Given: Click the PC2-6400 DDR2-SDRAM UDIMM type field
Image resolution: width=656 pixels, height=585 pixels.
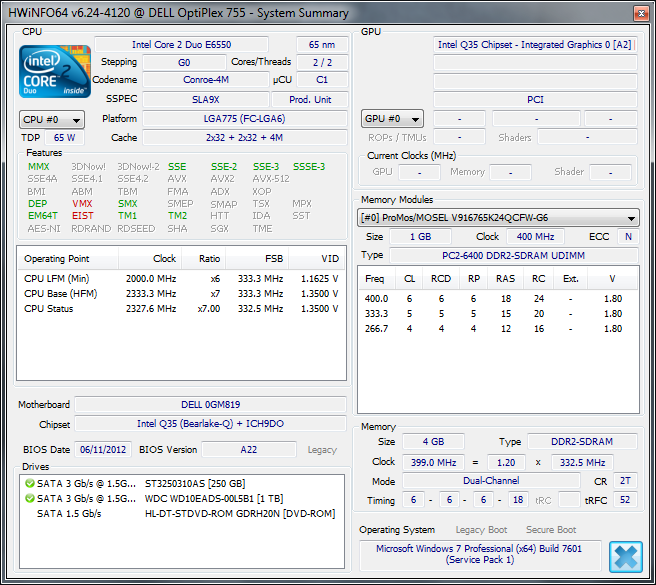Looking at the screenshot, I should pyautogui.click(x=514, y=255).
